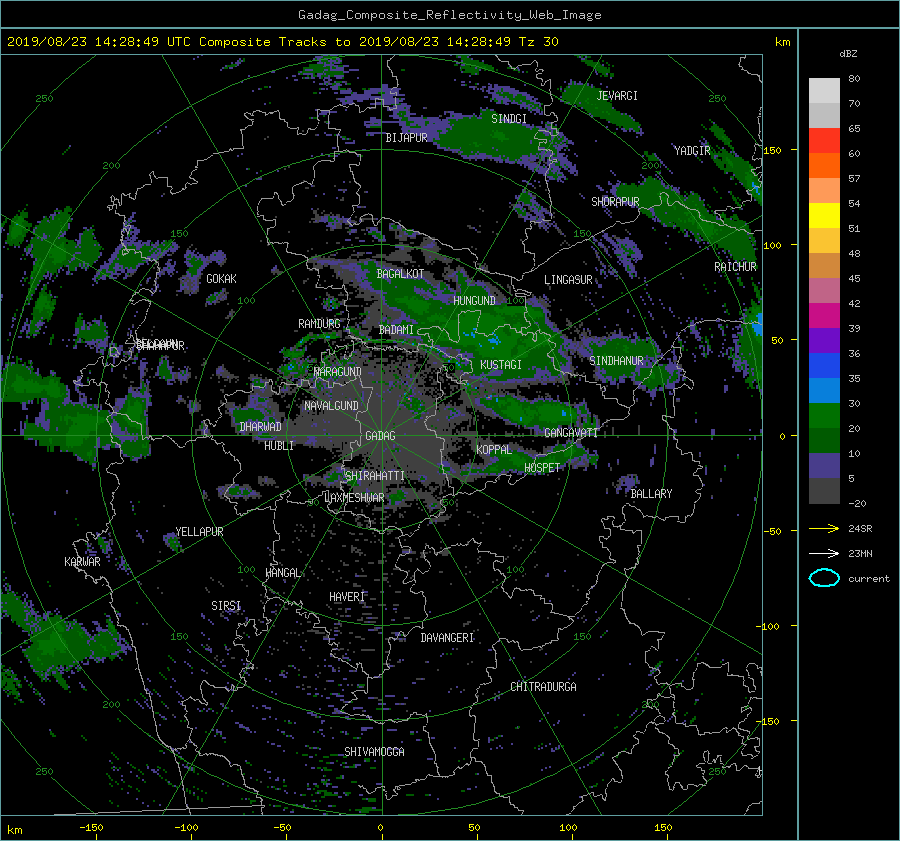900x841 pixels.
Task: Click the DAVANGERI town label
Action: click(x=447, y=638)
